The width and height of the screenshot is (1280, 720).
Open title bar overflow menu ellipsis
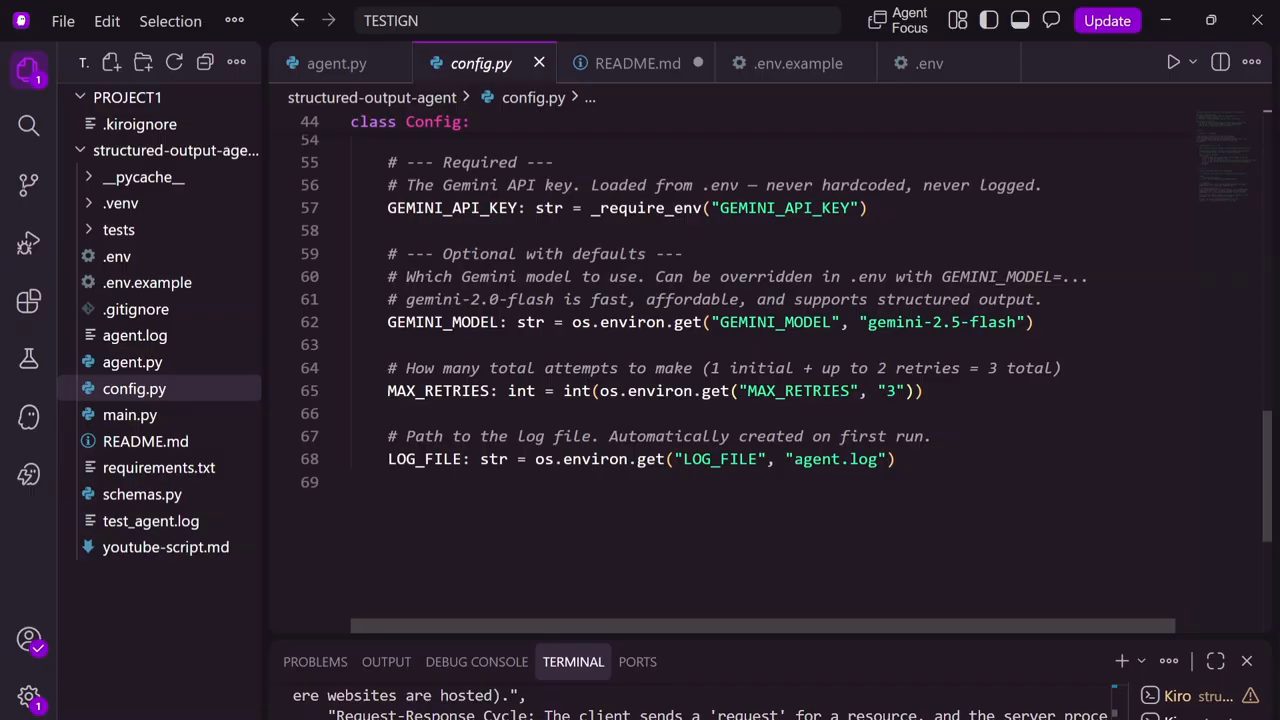234,20
